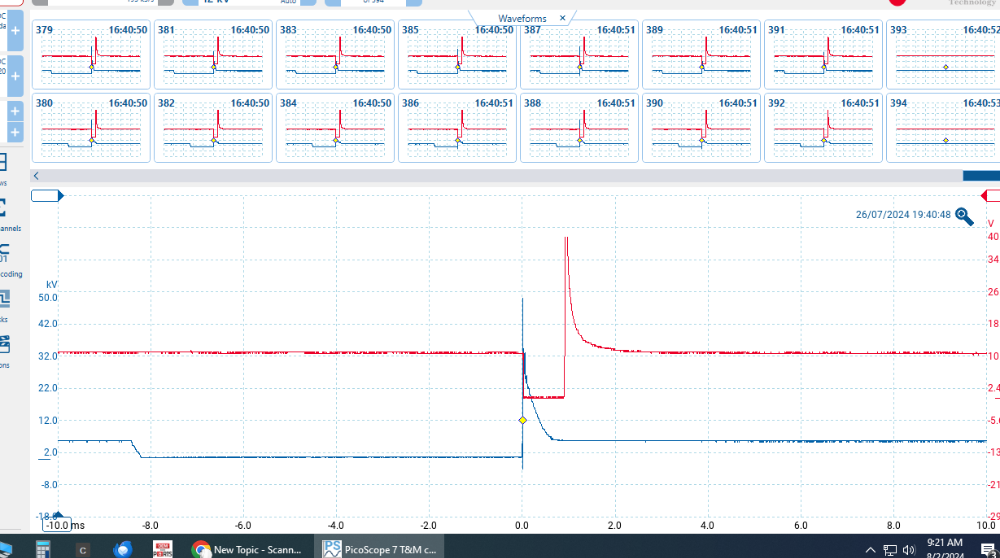Click the yellow trigger diamond marker
The image size is (1000, 558).
tap(522, 420)
